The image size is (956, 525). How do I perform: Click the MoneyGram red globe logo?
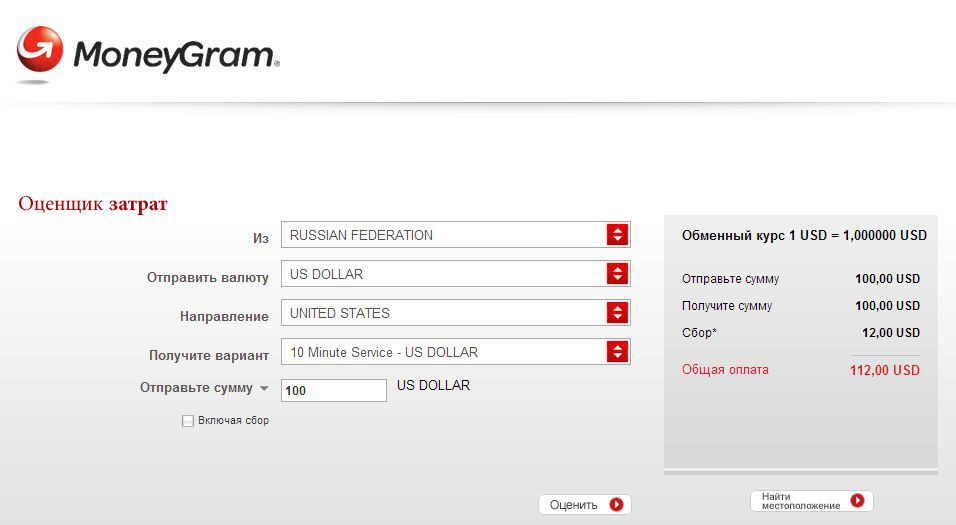[39, 52]
